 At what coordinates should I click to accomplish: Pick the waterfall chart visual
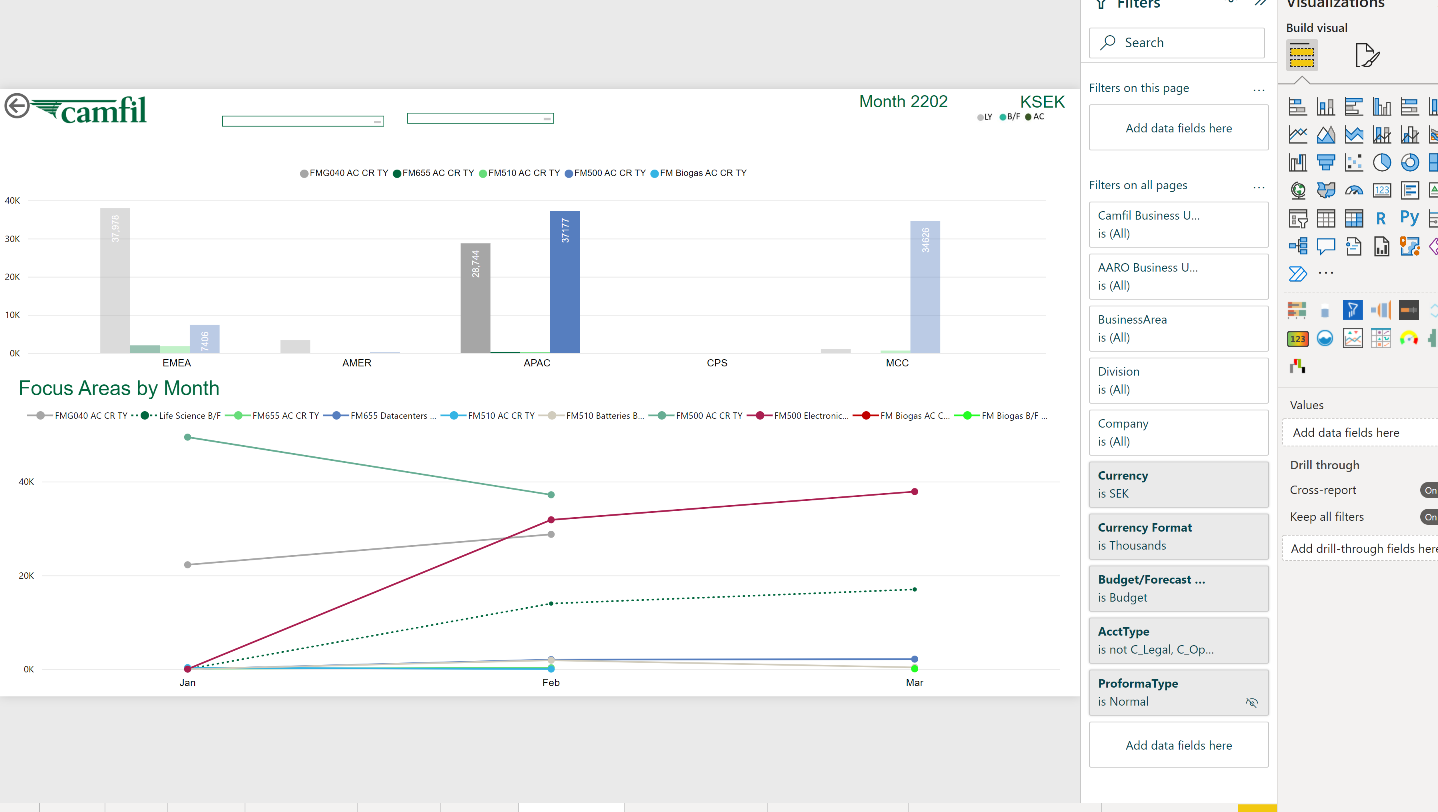point(1298,162)
